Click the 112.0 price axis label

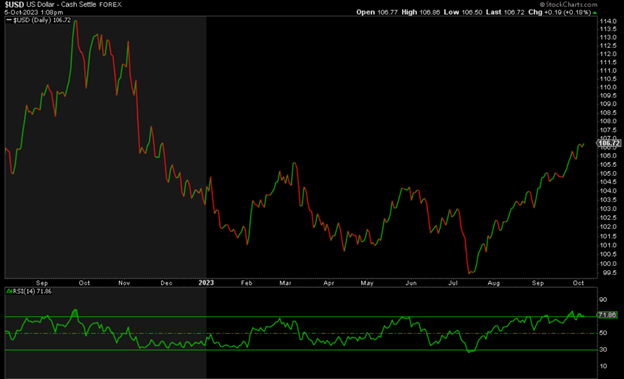(608, 54)
